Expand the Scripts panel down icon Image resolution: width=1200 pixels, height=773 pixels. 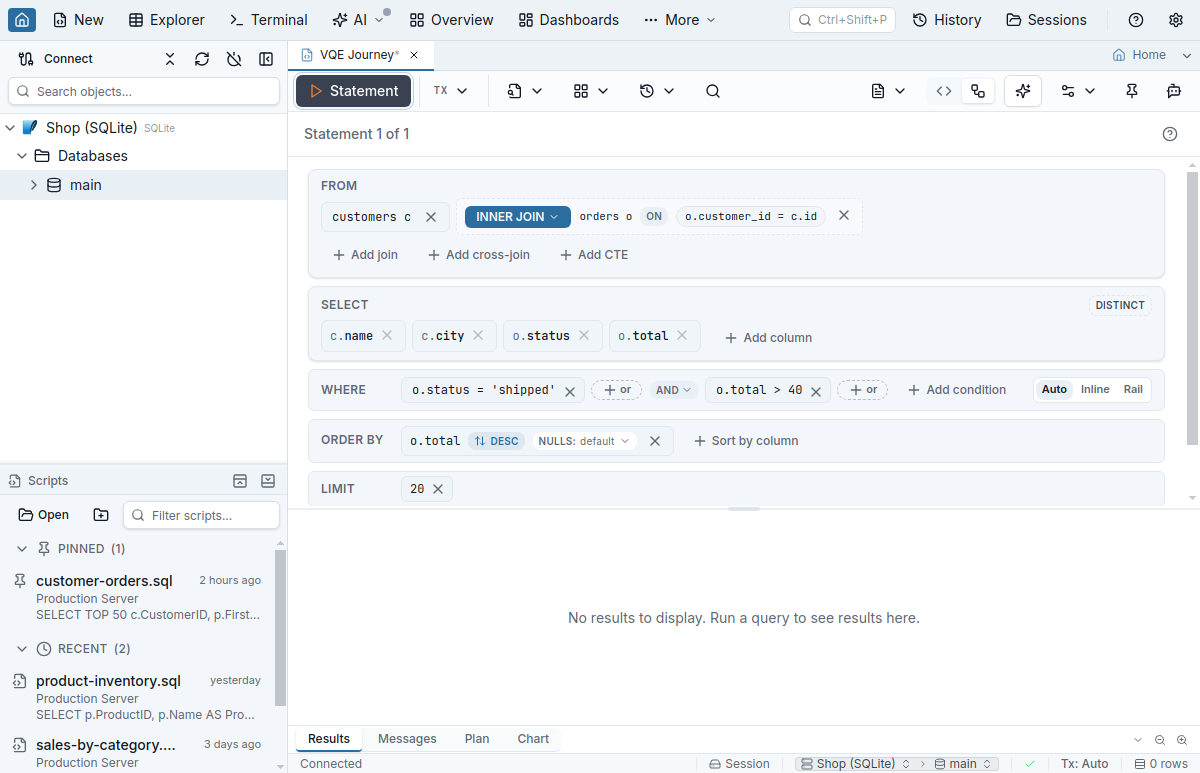[x=268, y=481]
